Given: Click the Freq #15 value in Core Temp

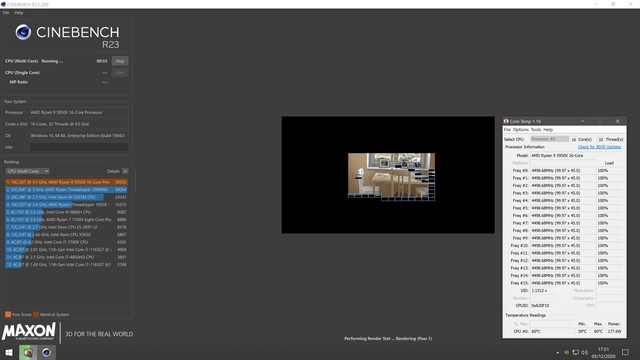Looking at the screenshot, I should click(562, 283).
